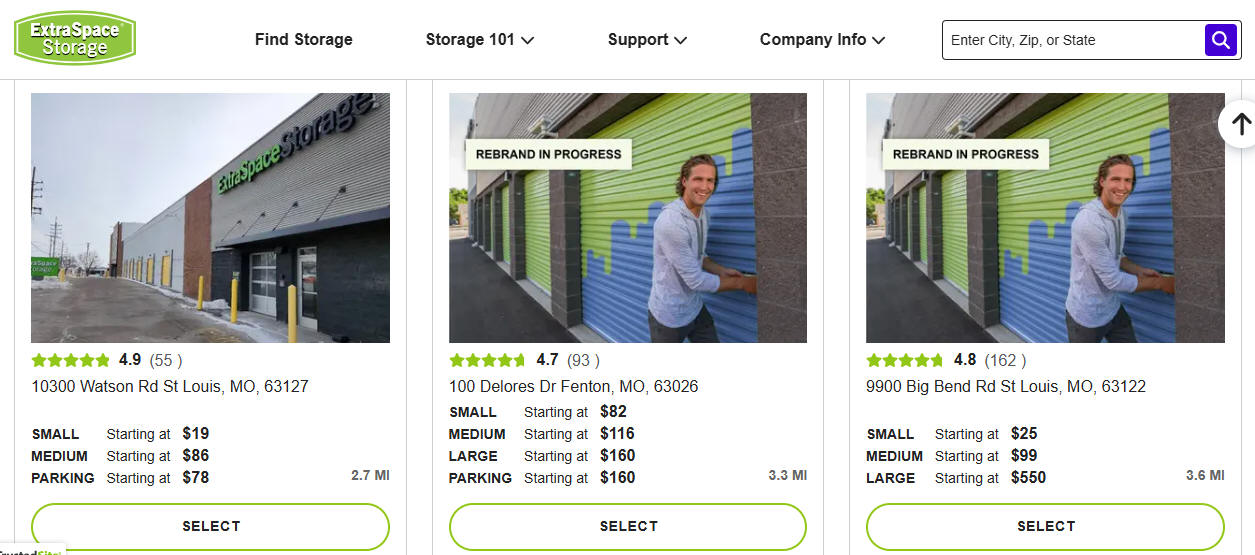The width and height of the screenshot is (1255, 555).
Task: Select the 10300 Watson Rd facility
Action: (x=210, y=526)
